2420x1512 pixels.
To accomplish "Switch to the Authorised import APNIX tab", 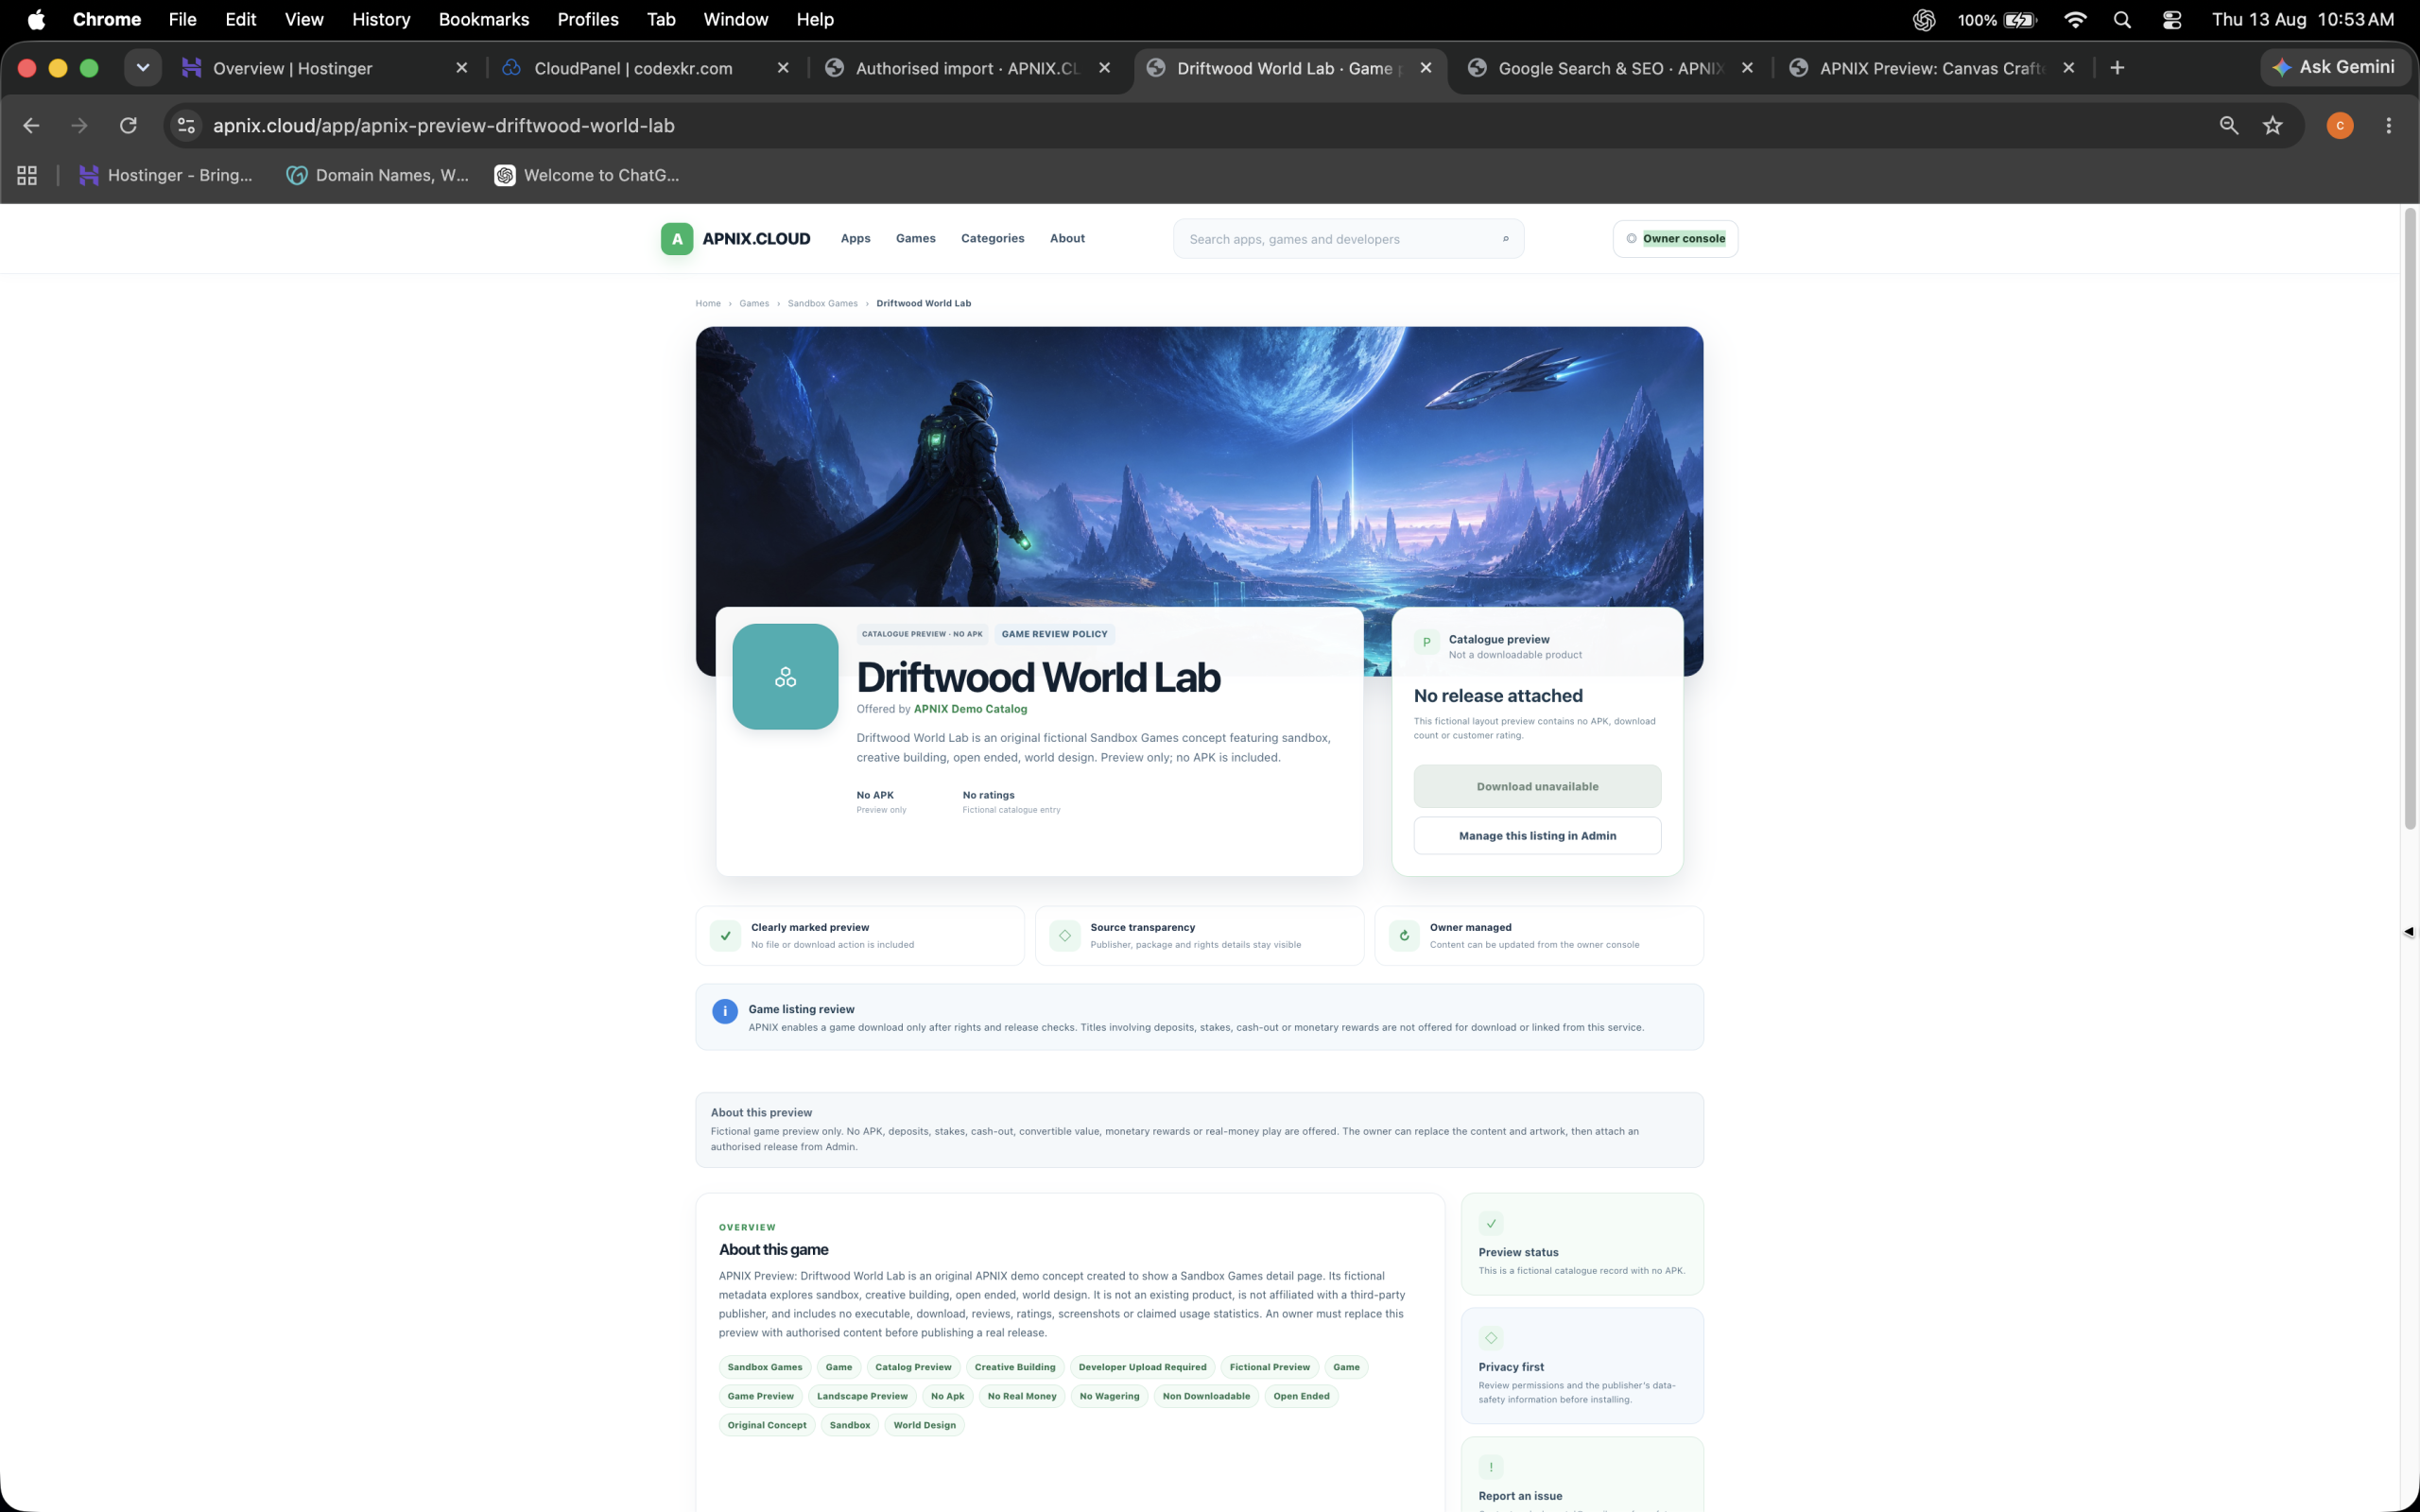I will [x=967, y=68].
